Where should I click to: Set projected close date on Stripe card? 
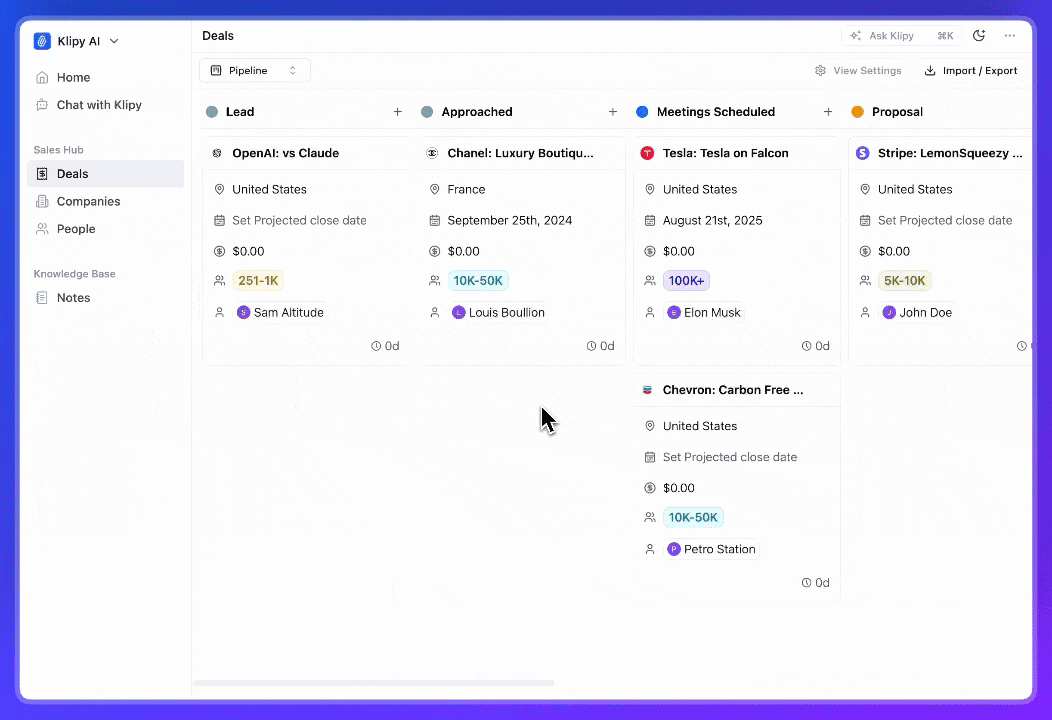click(945, 220)
